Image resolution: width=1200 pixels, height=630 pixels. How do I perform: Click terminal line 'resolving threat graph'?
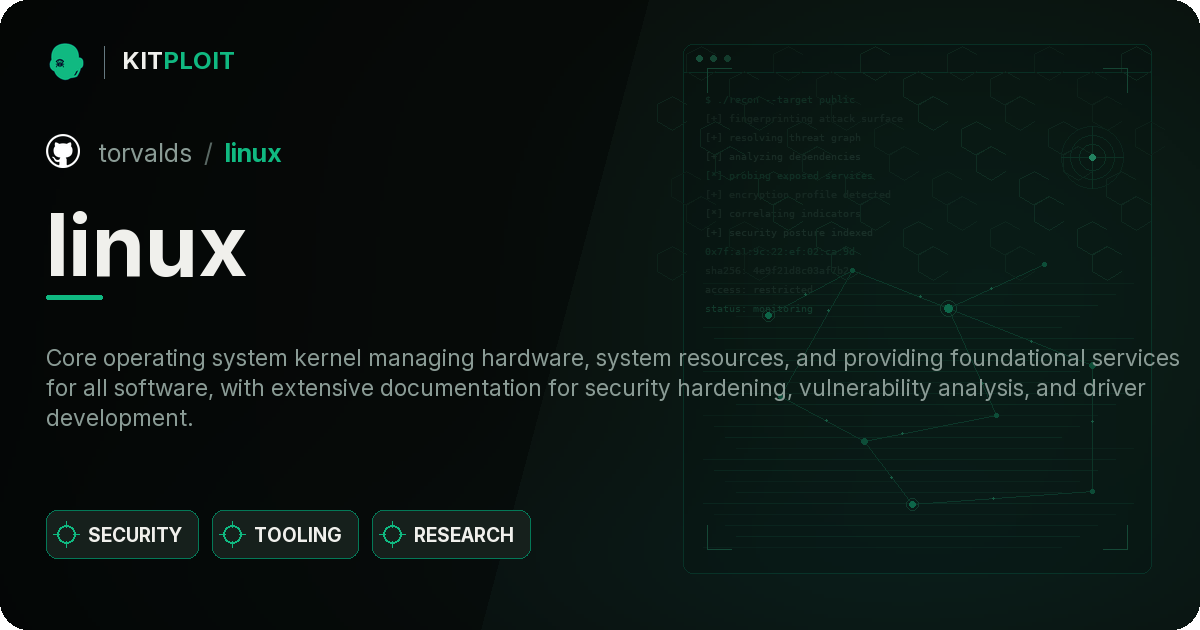tap(782, 138)
